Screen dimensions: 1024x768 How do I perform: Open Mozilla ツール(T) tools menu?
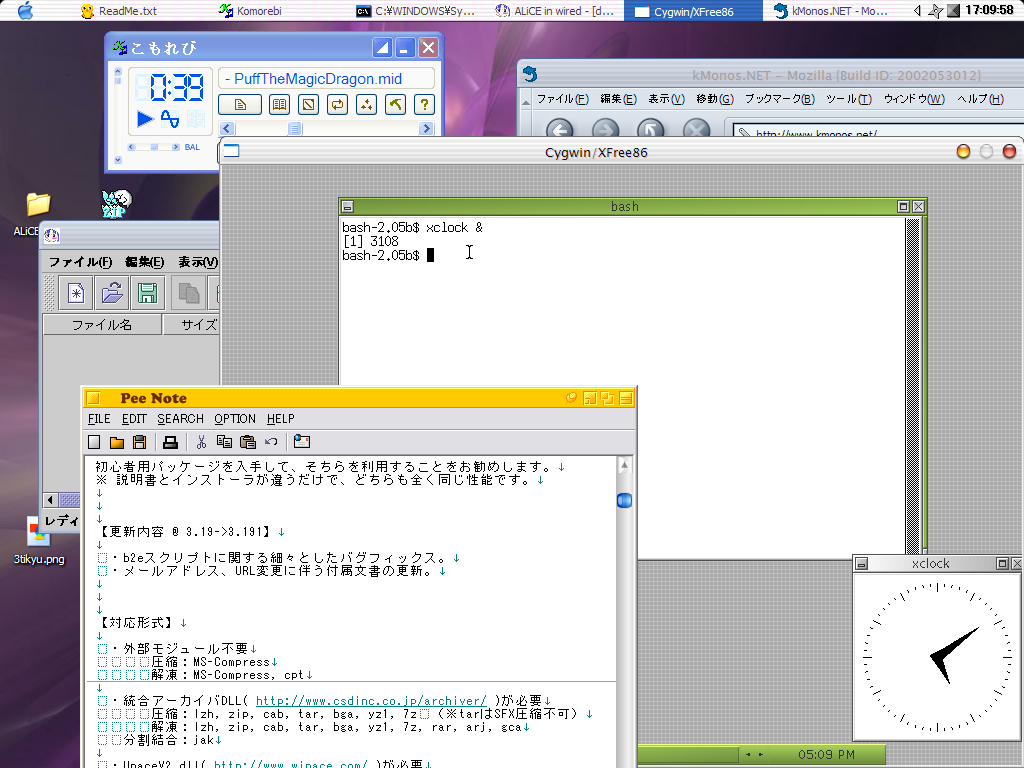849,99
